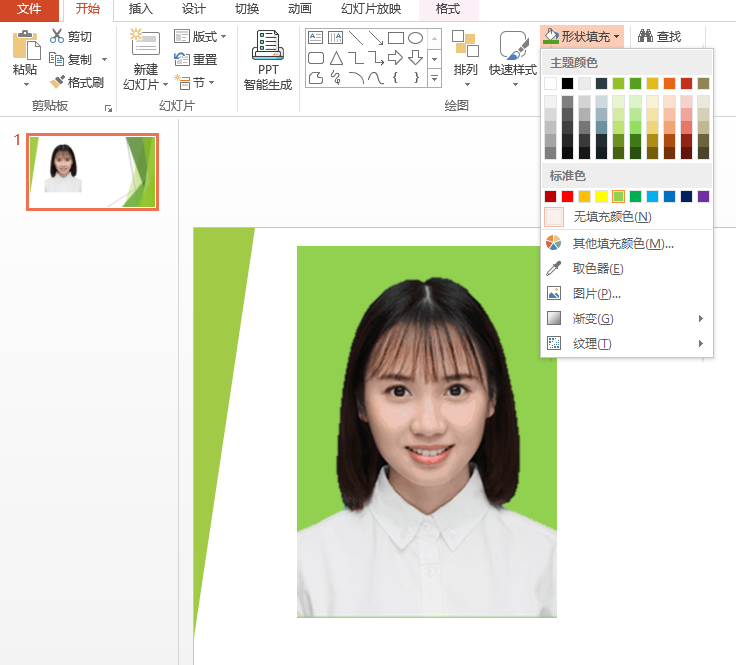Pick standard purple color swatch
This screenshot has height=665, width=736.
[x=703, y=196]
